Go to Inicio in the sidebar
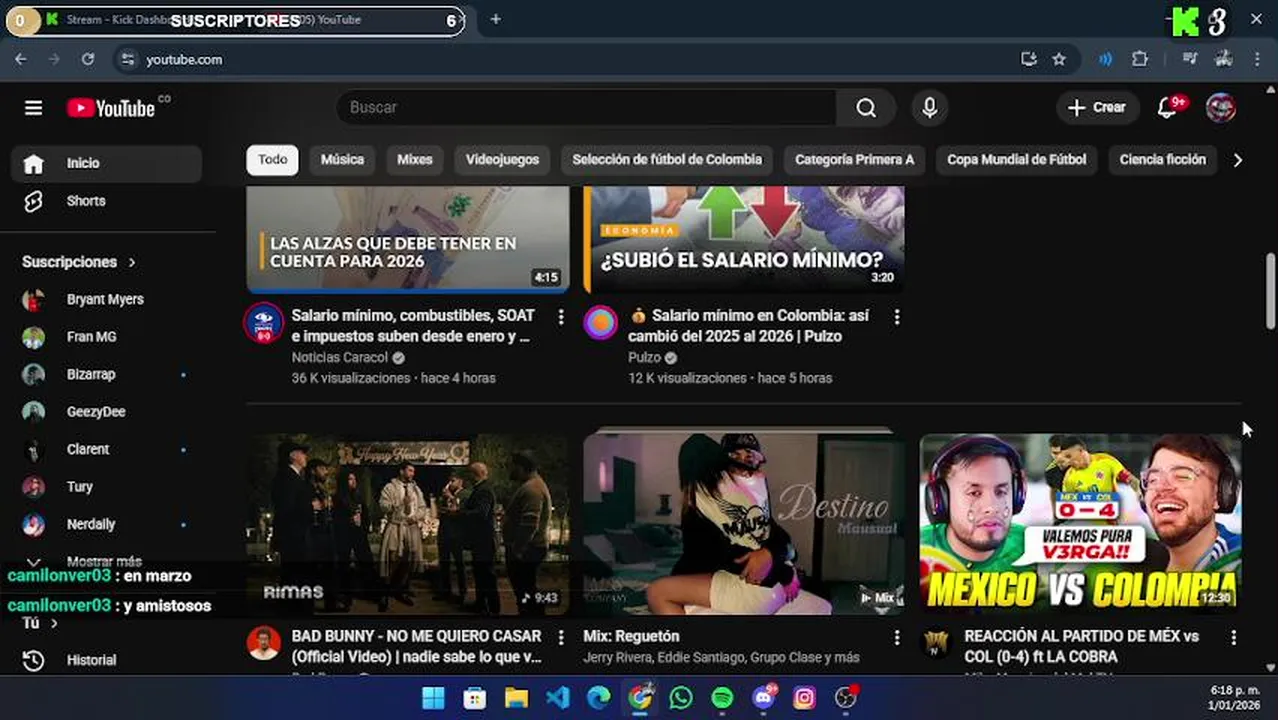 pos(106,163)
